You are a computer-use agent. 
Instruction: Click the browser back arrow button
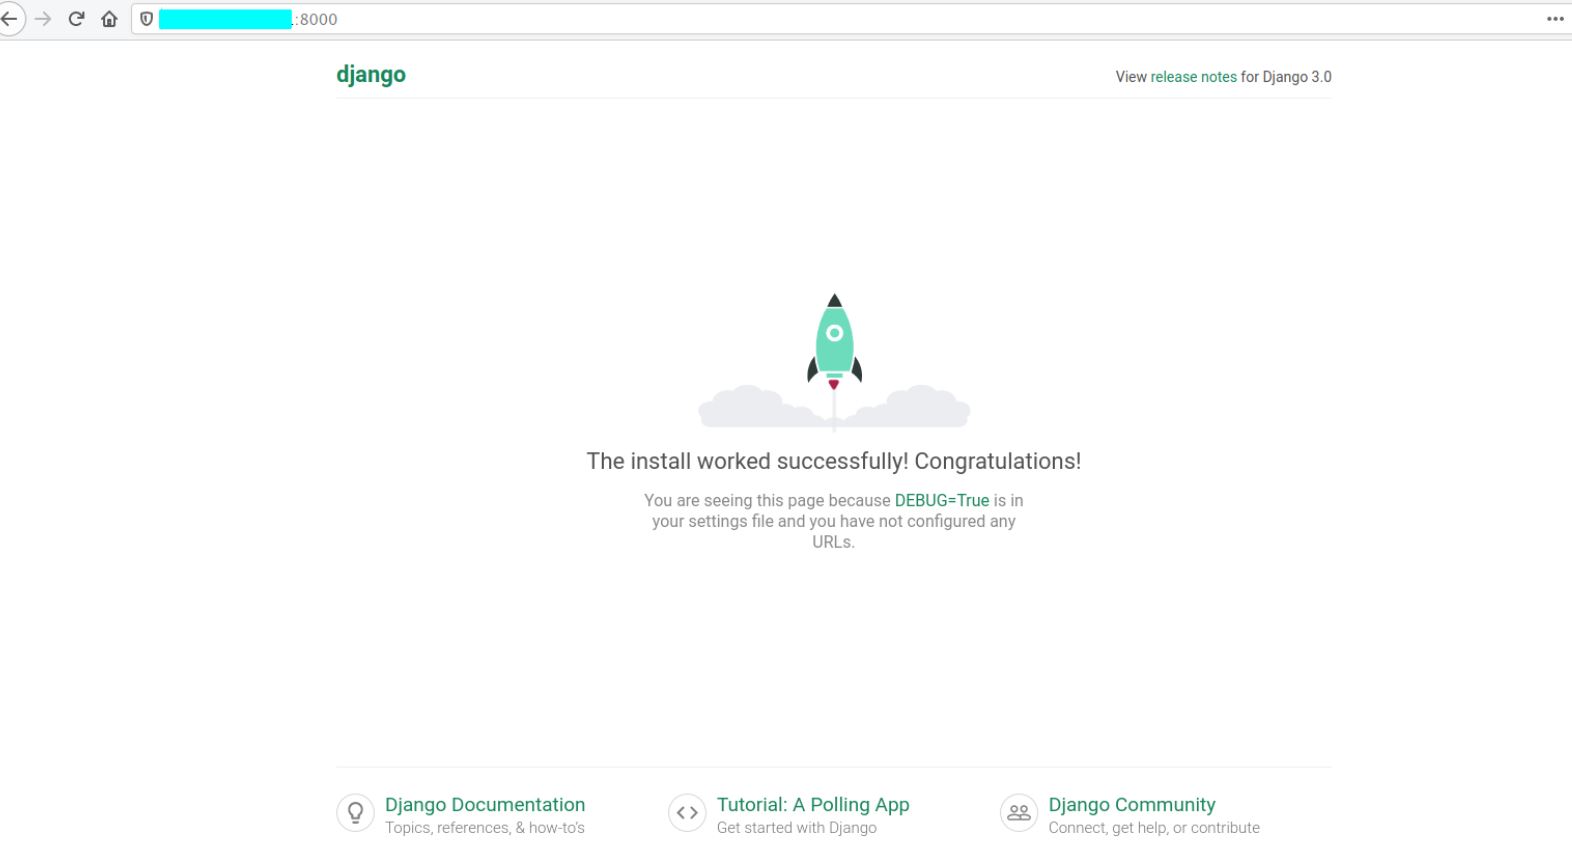coord(10,19)
